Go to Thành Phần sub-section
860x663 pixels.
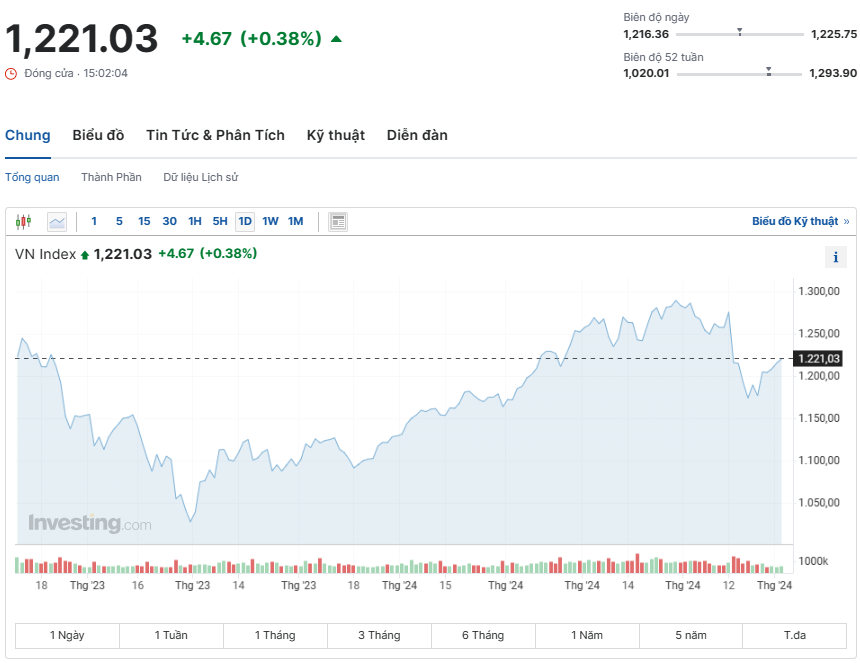pos(111,177)
